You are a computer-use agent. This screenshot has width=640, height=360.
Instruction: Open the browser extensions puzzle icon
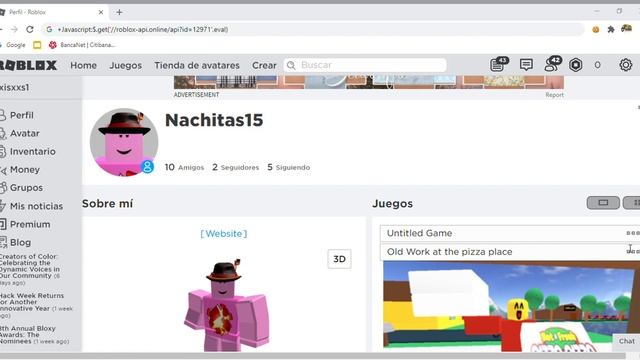point(611,29)
